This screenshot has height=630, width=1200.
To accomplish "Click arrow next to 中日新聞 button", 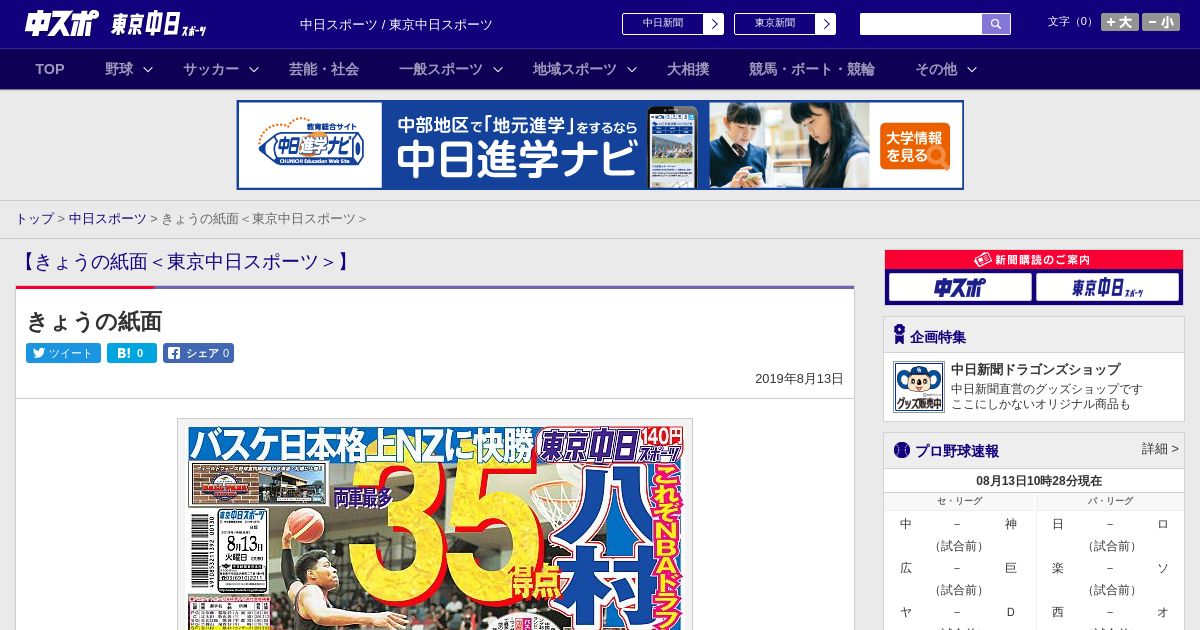I will (x=714, y=24).
